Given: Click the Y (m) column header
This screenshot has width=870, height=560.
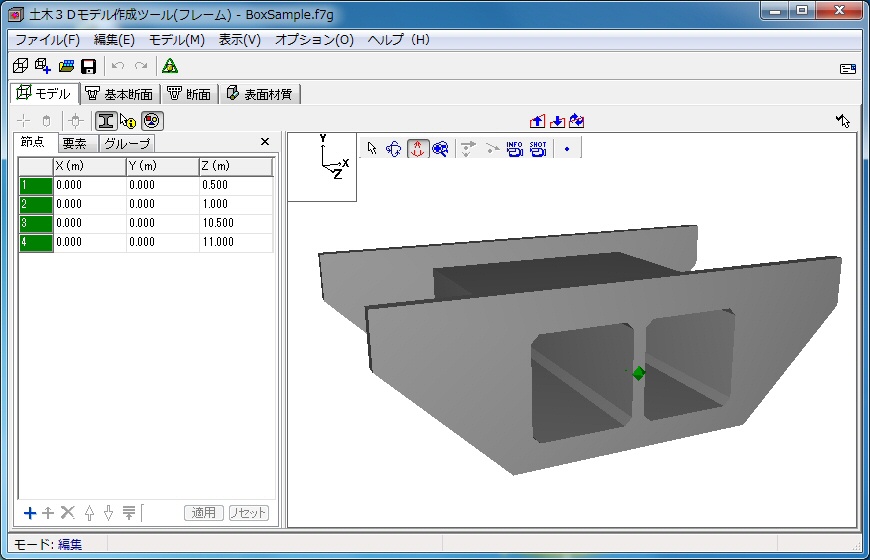Looking at the screenshot, I should (163, 166).
